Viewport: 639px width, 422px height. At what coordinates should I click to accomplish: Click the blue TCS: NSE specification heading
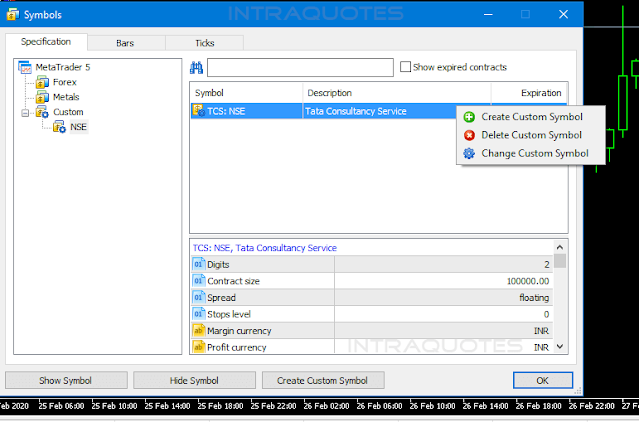tap(265, 248)
